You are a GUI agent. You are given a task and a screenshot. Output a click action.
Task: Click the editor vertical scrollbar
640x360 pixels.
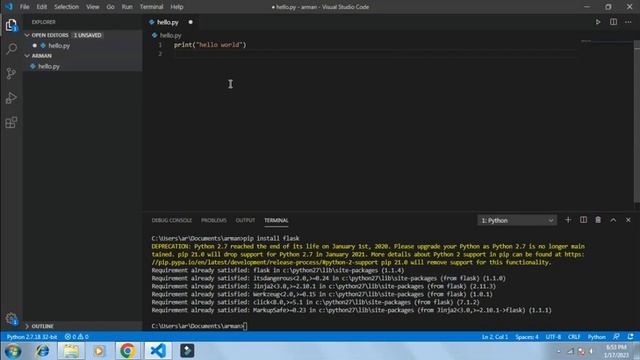[x=637, y=121]
